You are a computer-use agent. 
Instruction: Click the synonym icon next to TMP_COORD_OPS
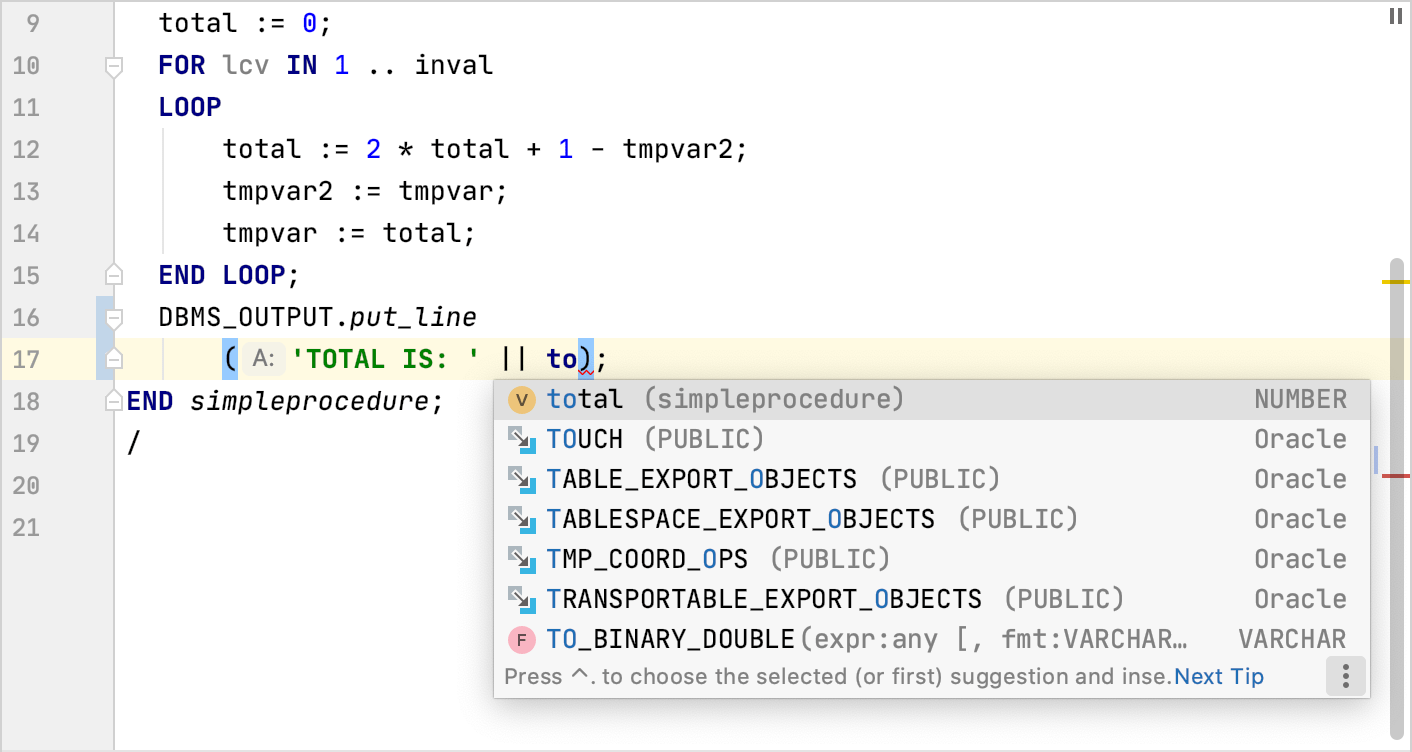pos(521,558)
